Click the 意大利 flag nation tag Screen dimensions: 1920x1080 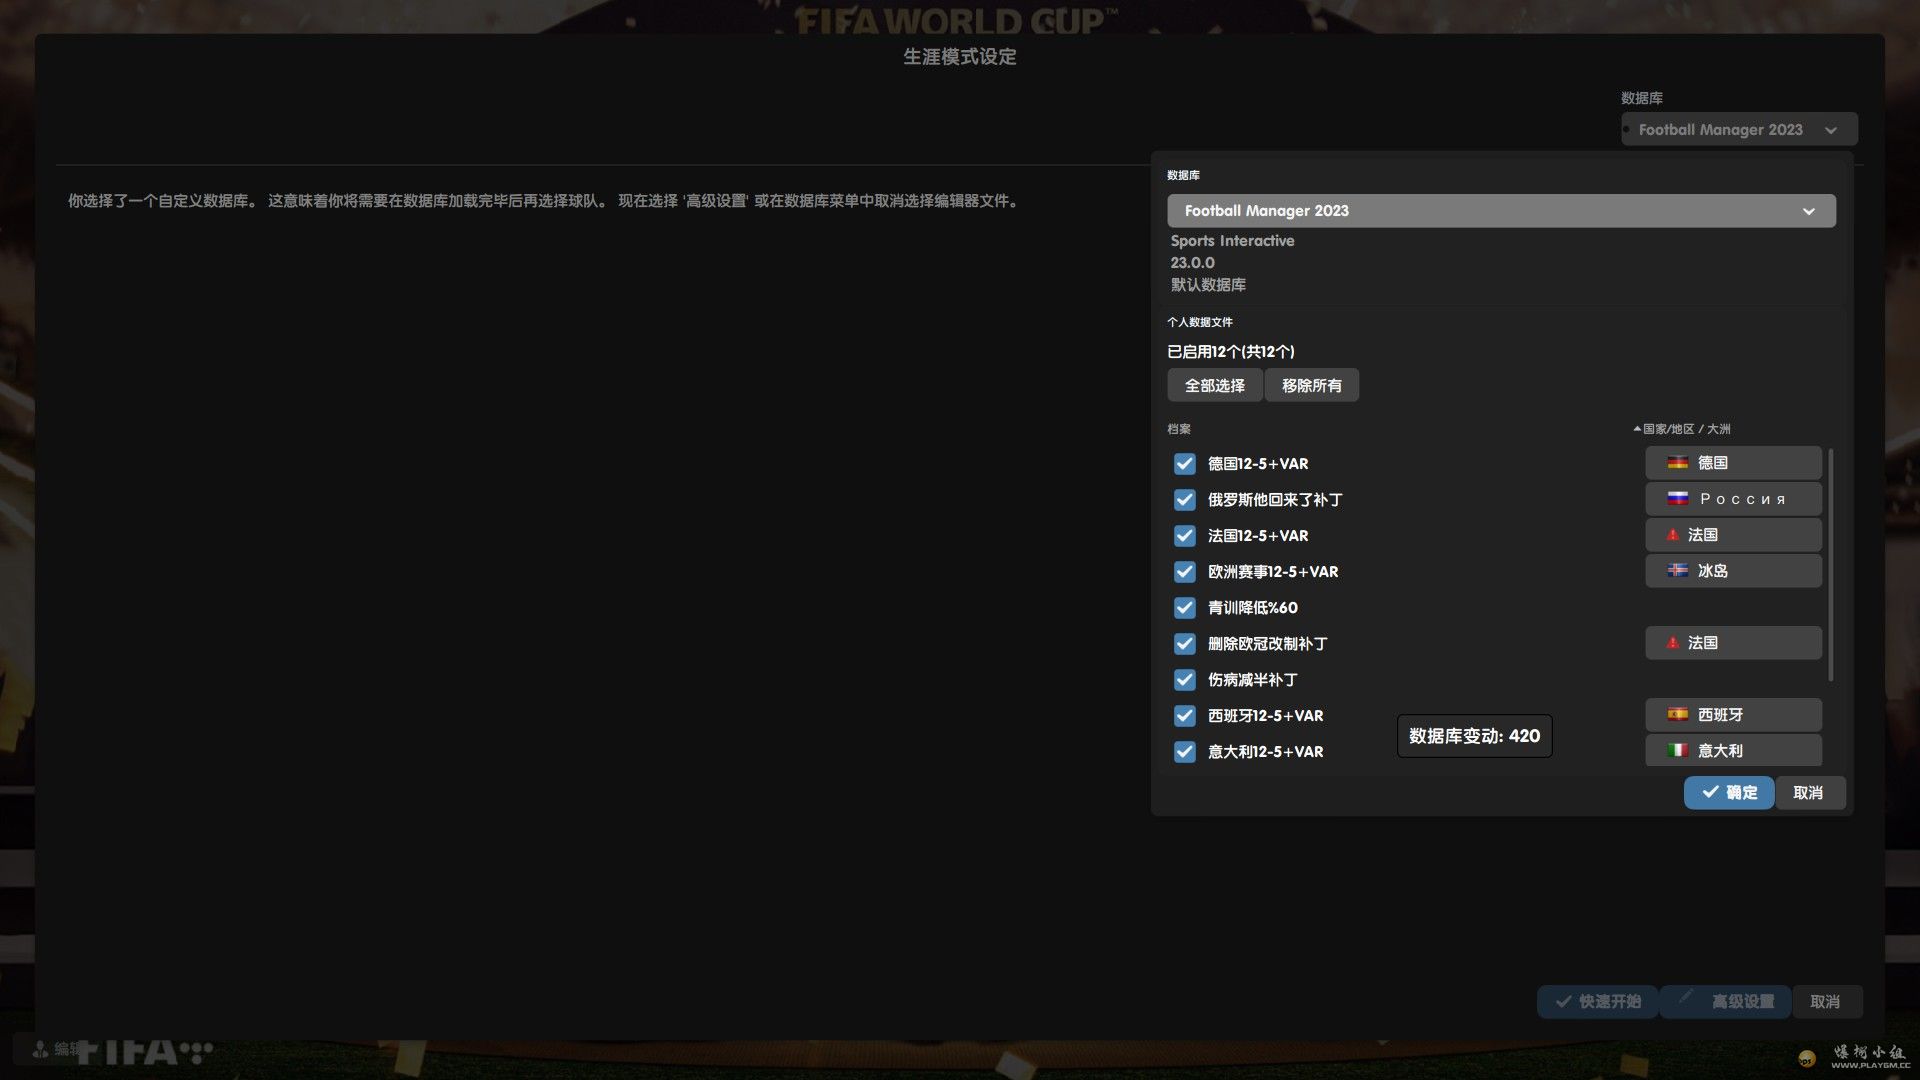tap(1733, 751)
